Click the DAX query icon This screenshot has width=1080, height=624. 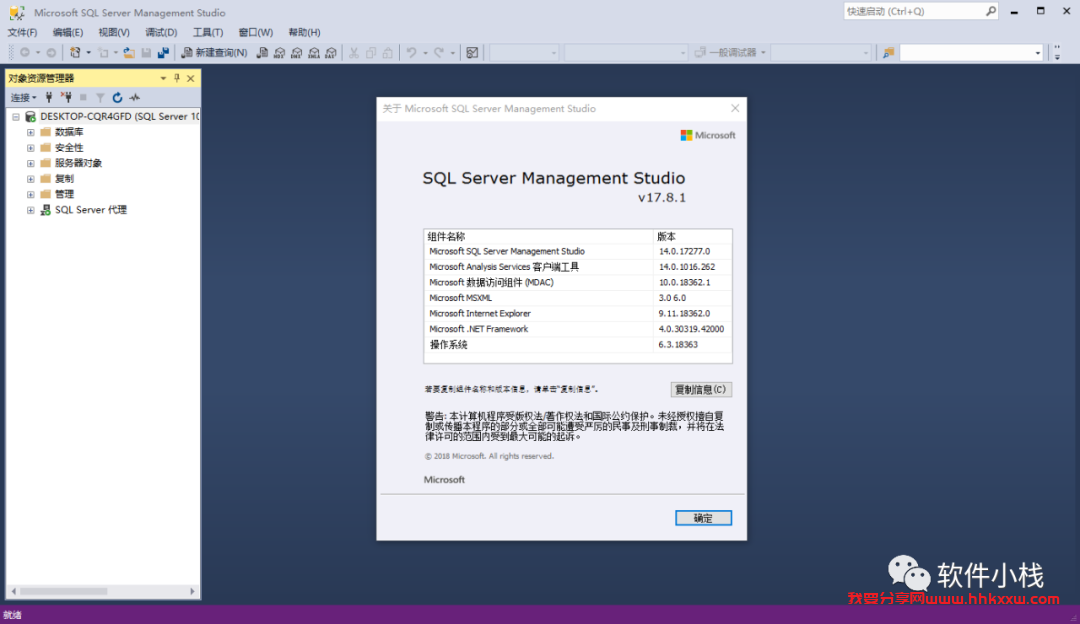pyautogui.click(x=331, y=52)
